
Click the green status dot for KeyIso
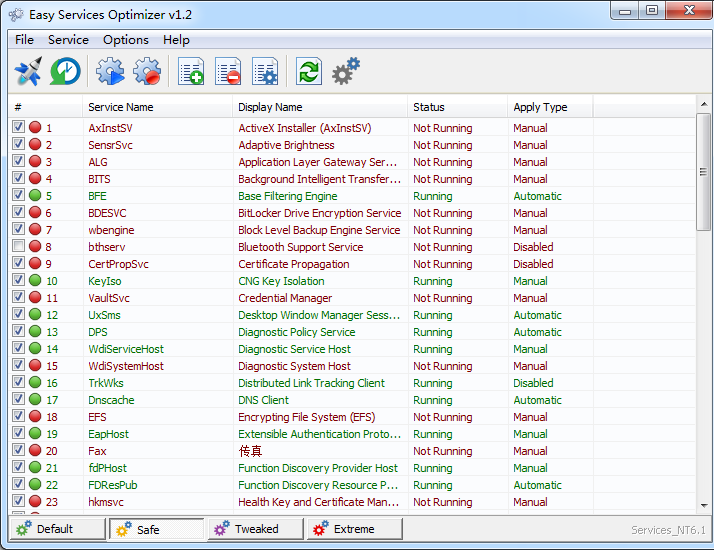pyautogui.click(x=35, y=281)
